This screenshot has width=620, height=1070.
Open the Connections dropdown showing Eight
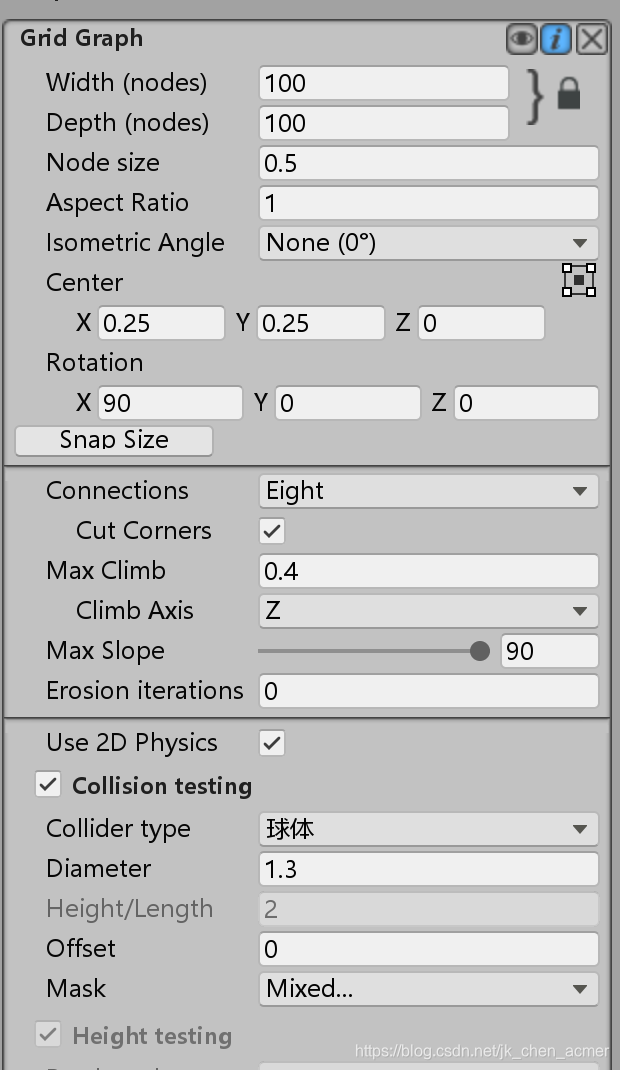(x=428, y=490)
